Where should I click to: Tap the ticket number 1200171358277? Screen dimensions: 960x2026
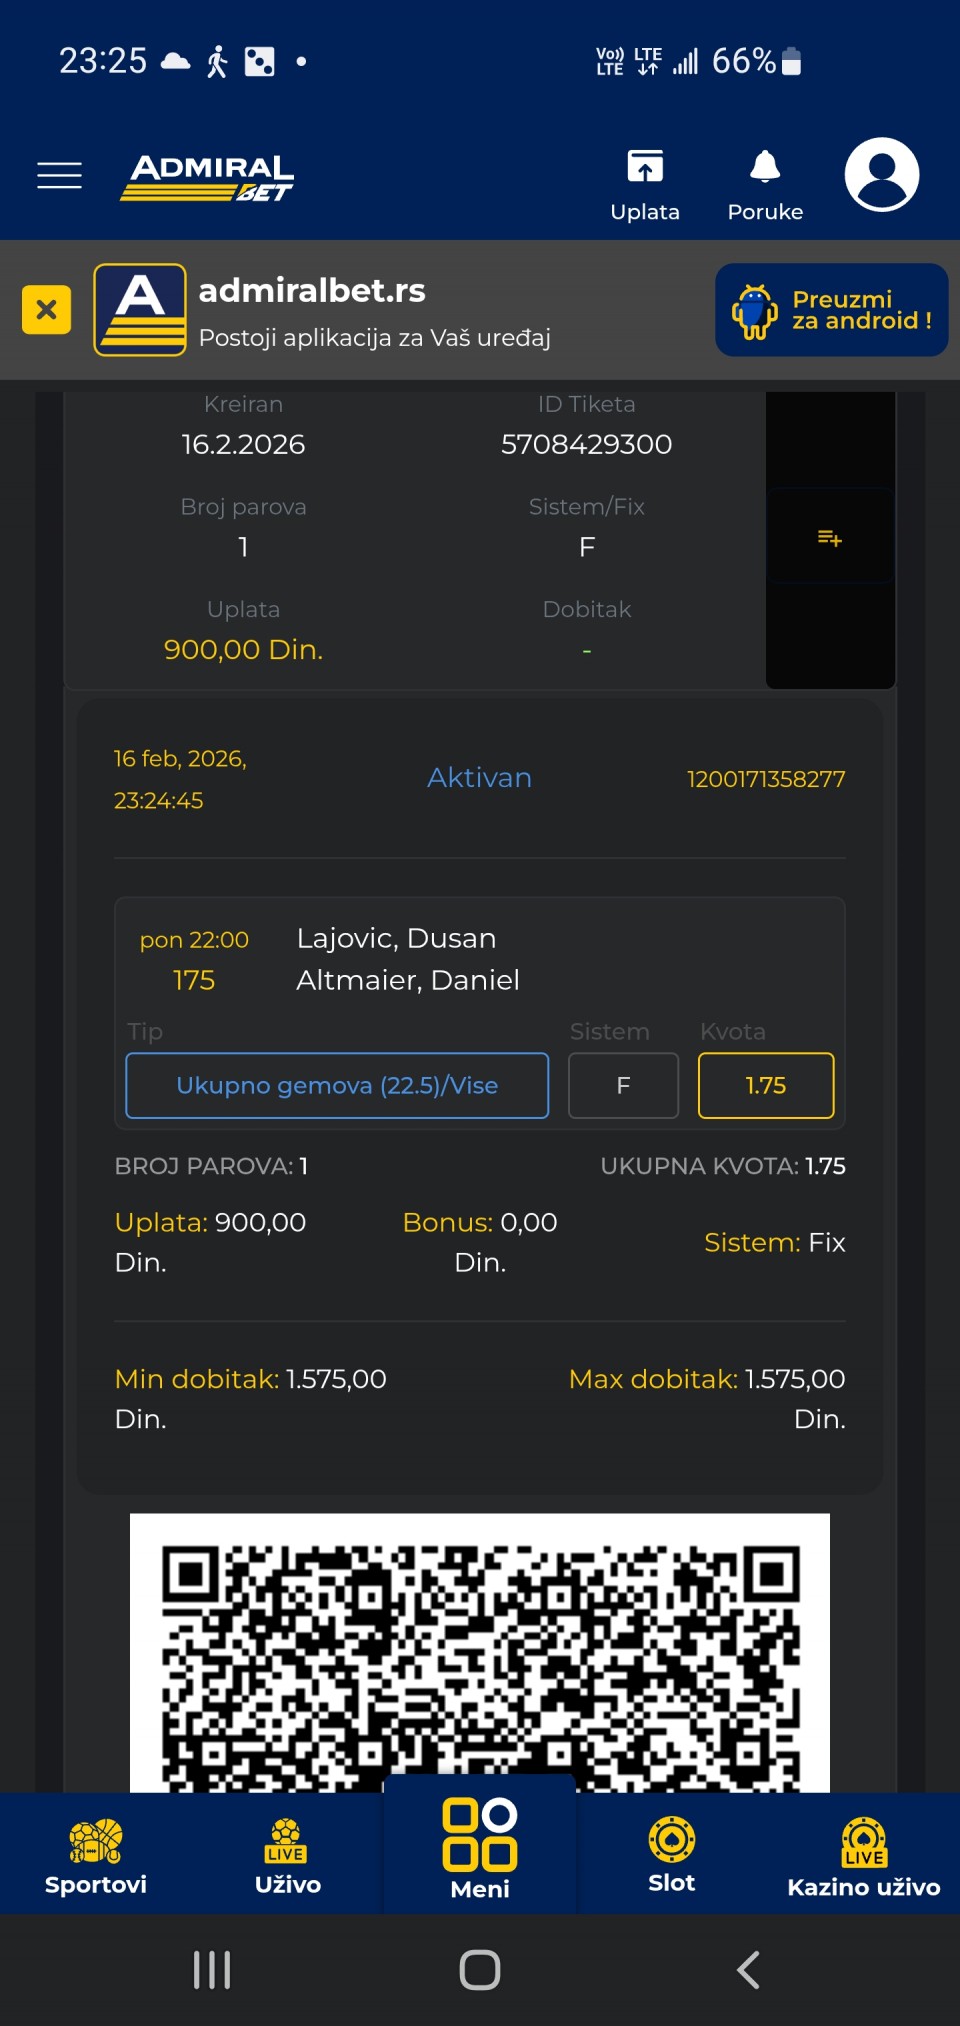pos(765,780)
